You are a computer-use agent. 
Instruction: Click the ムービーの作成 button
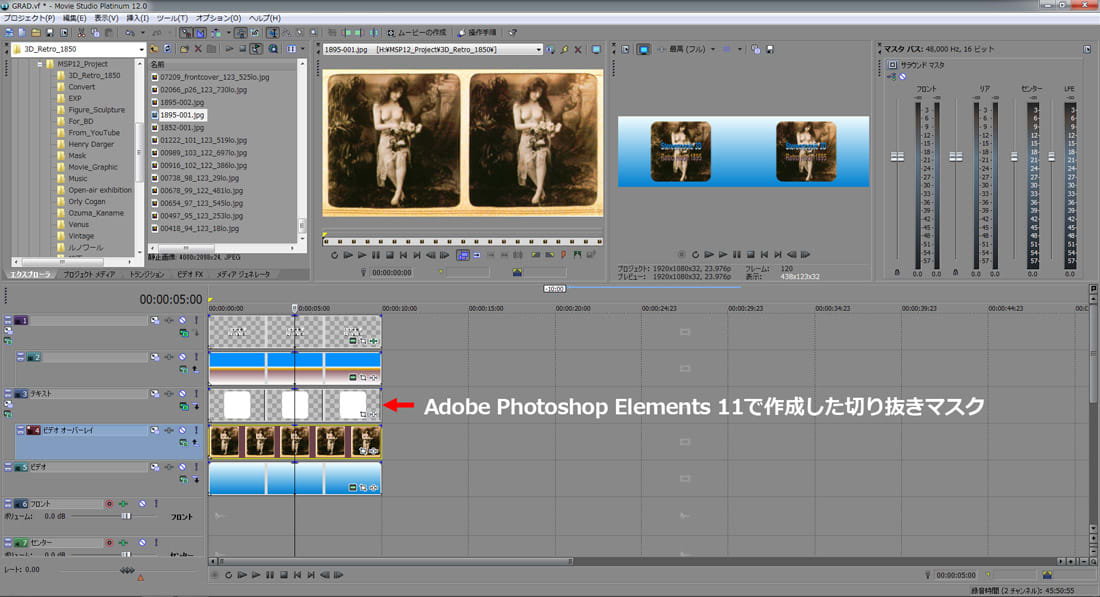click(417, 33)
